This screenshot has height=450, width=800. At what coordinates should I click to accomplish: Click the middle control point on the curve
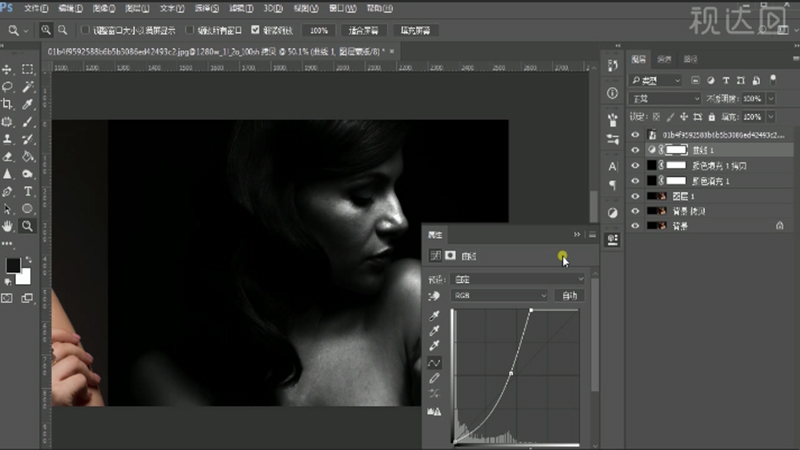point(511,373)
